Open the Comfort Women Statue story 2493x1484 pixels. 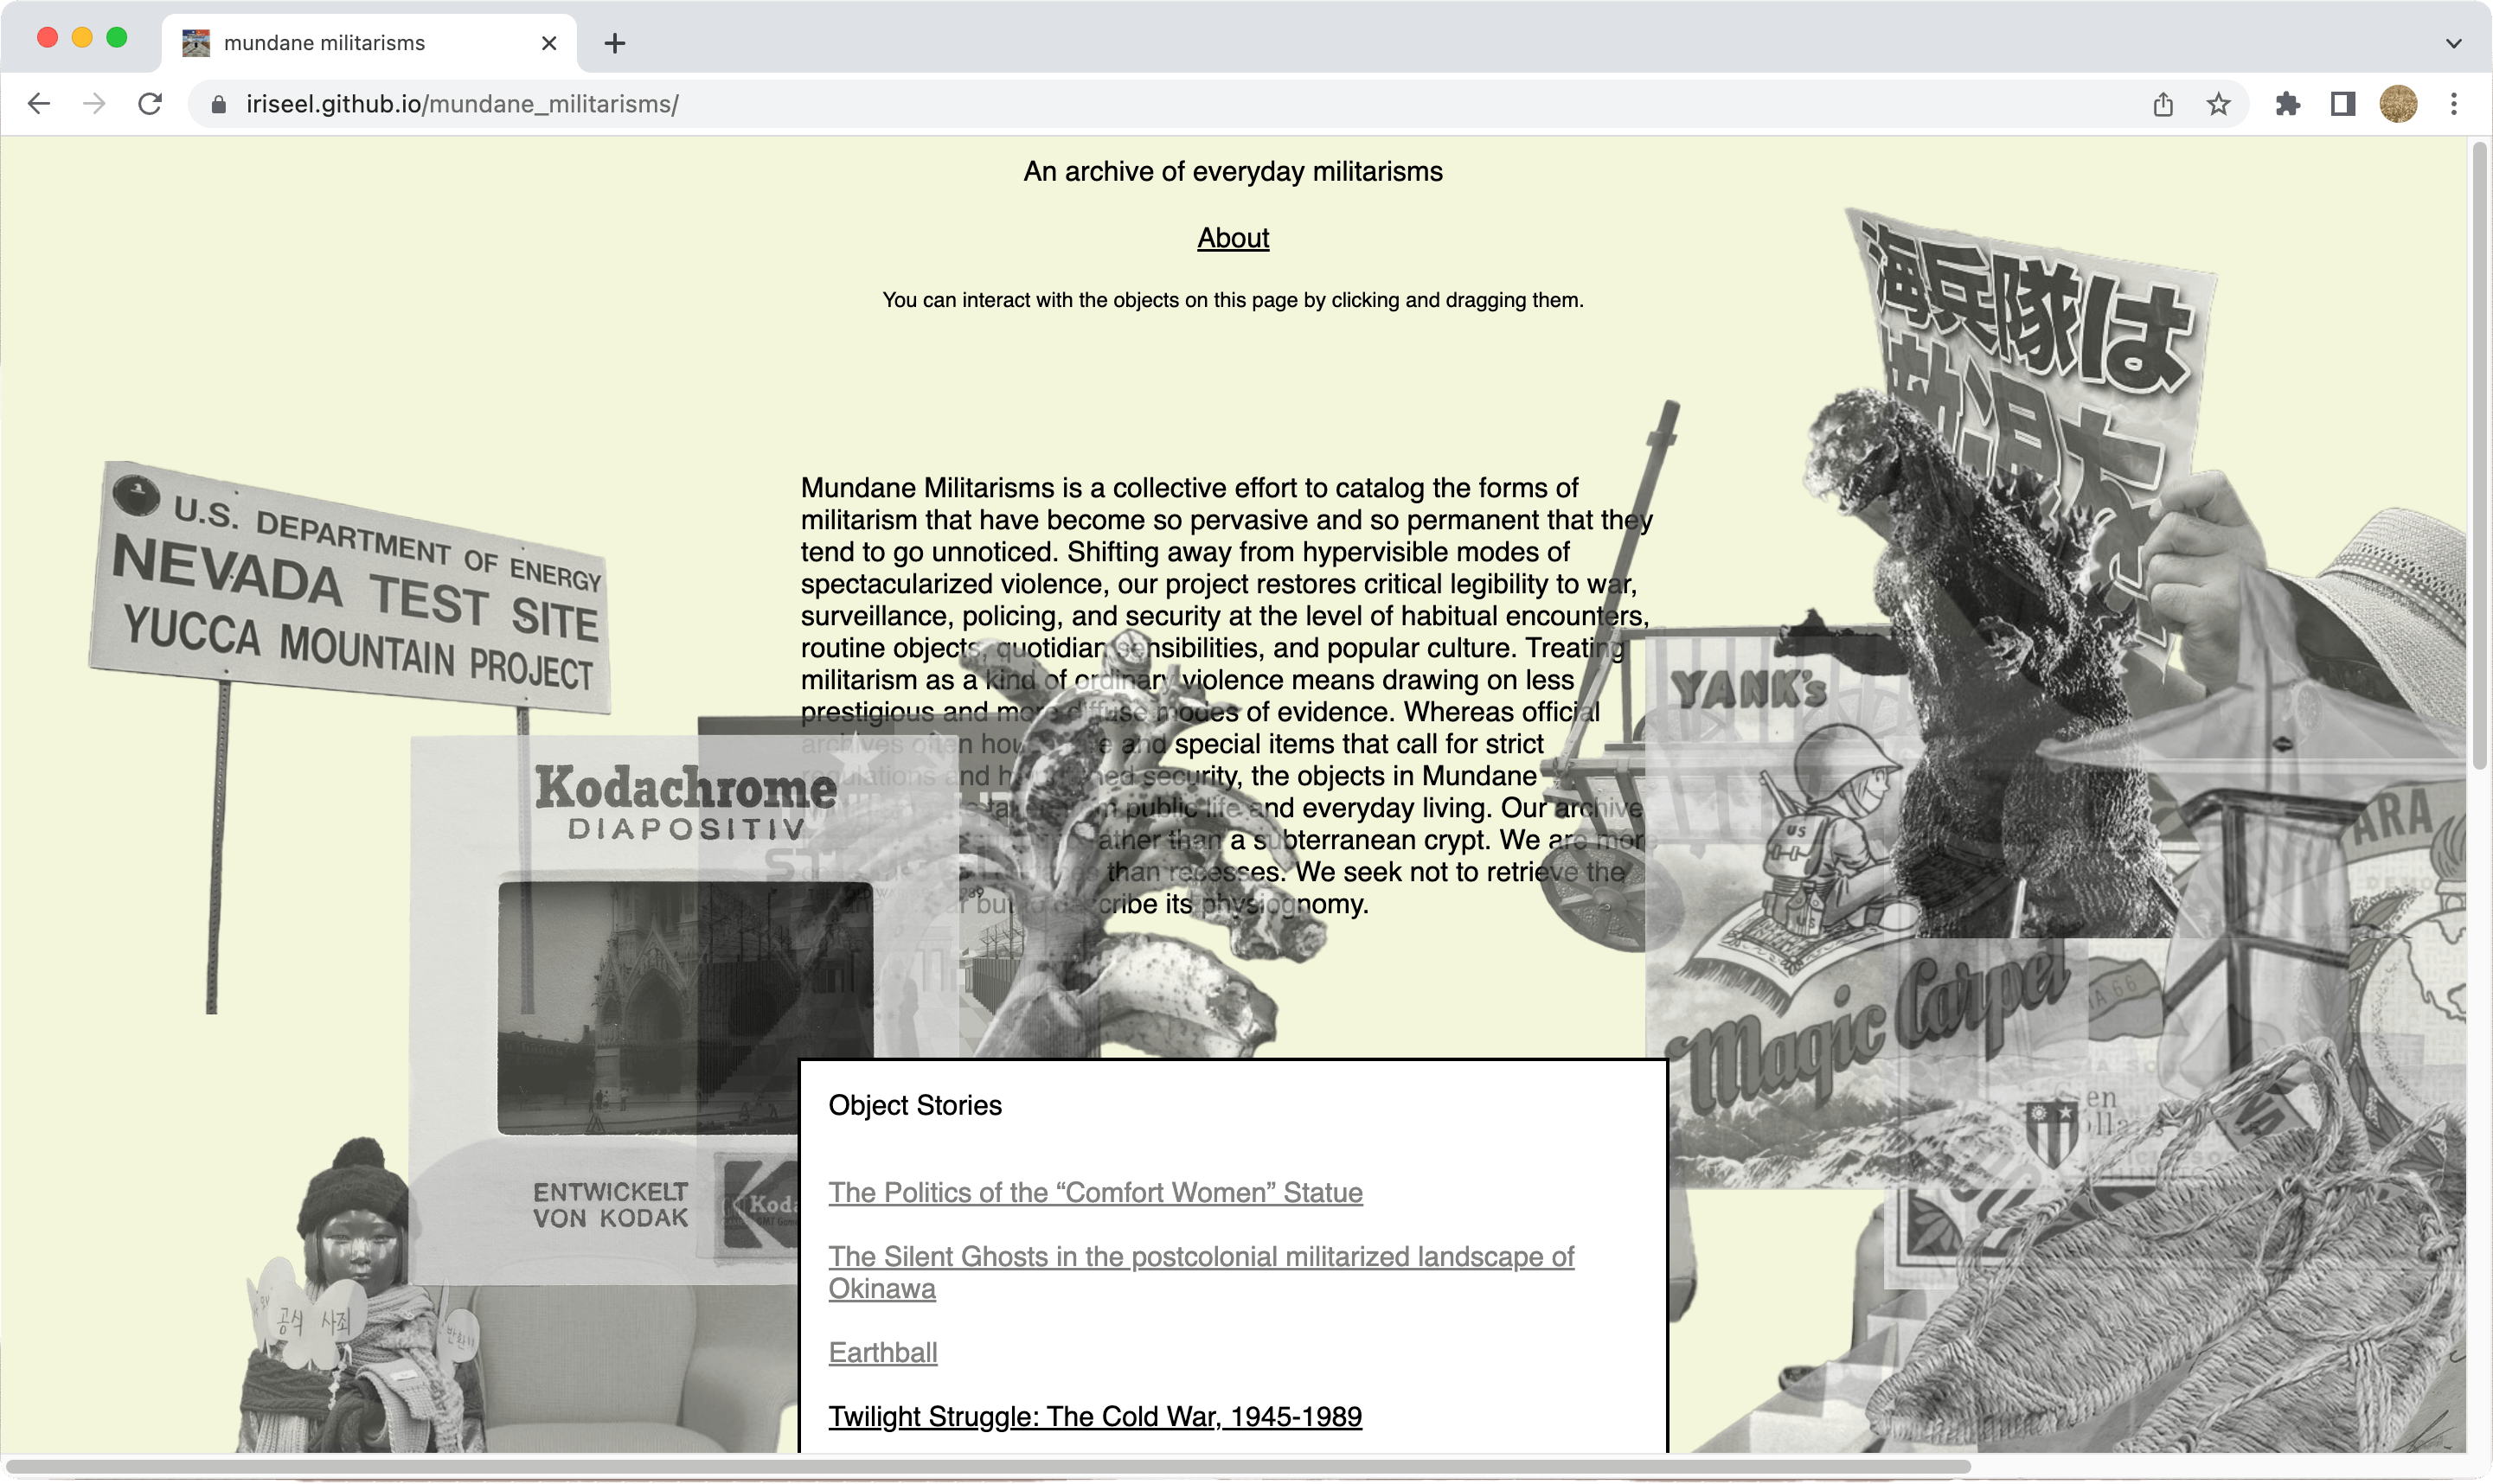coord(1095,1192)
